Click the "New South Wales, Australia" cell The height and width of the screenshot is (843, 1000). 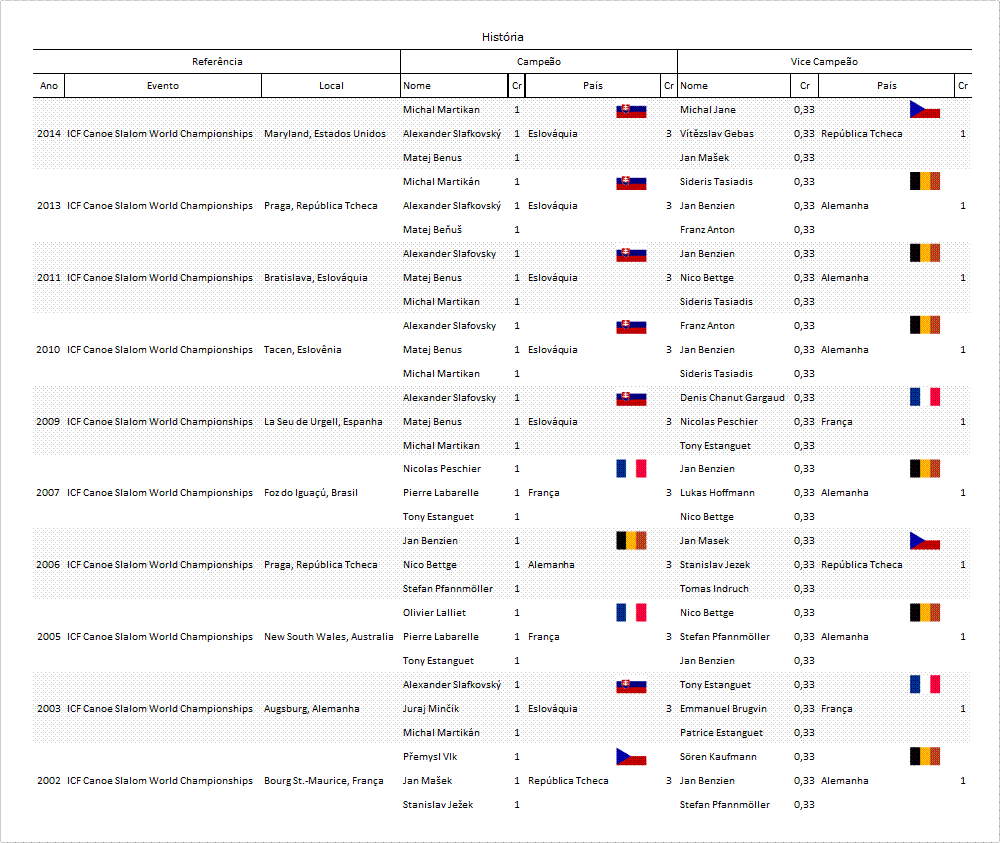(x=328, y=637)
